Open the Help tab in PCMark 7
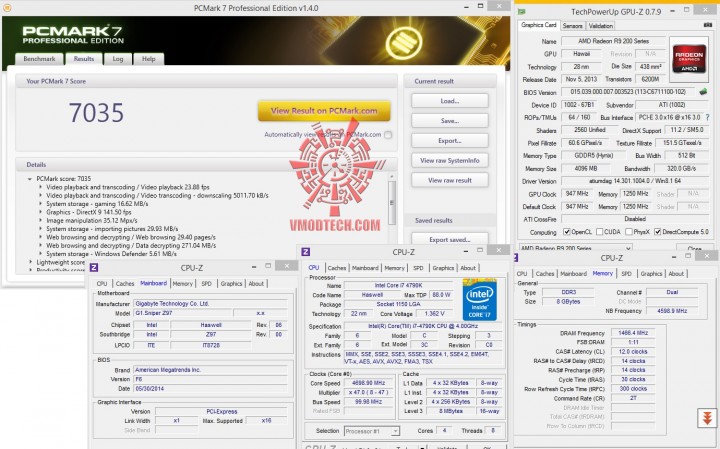 click(x=148, y=59)
